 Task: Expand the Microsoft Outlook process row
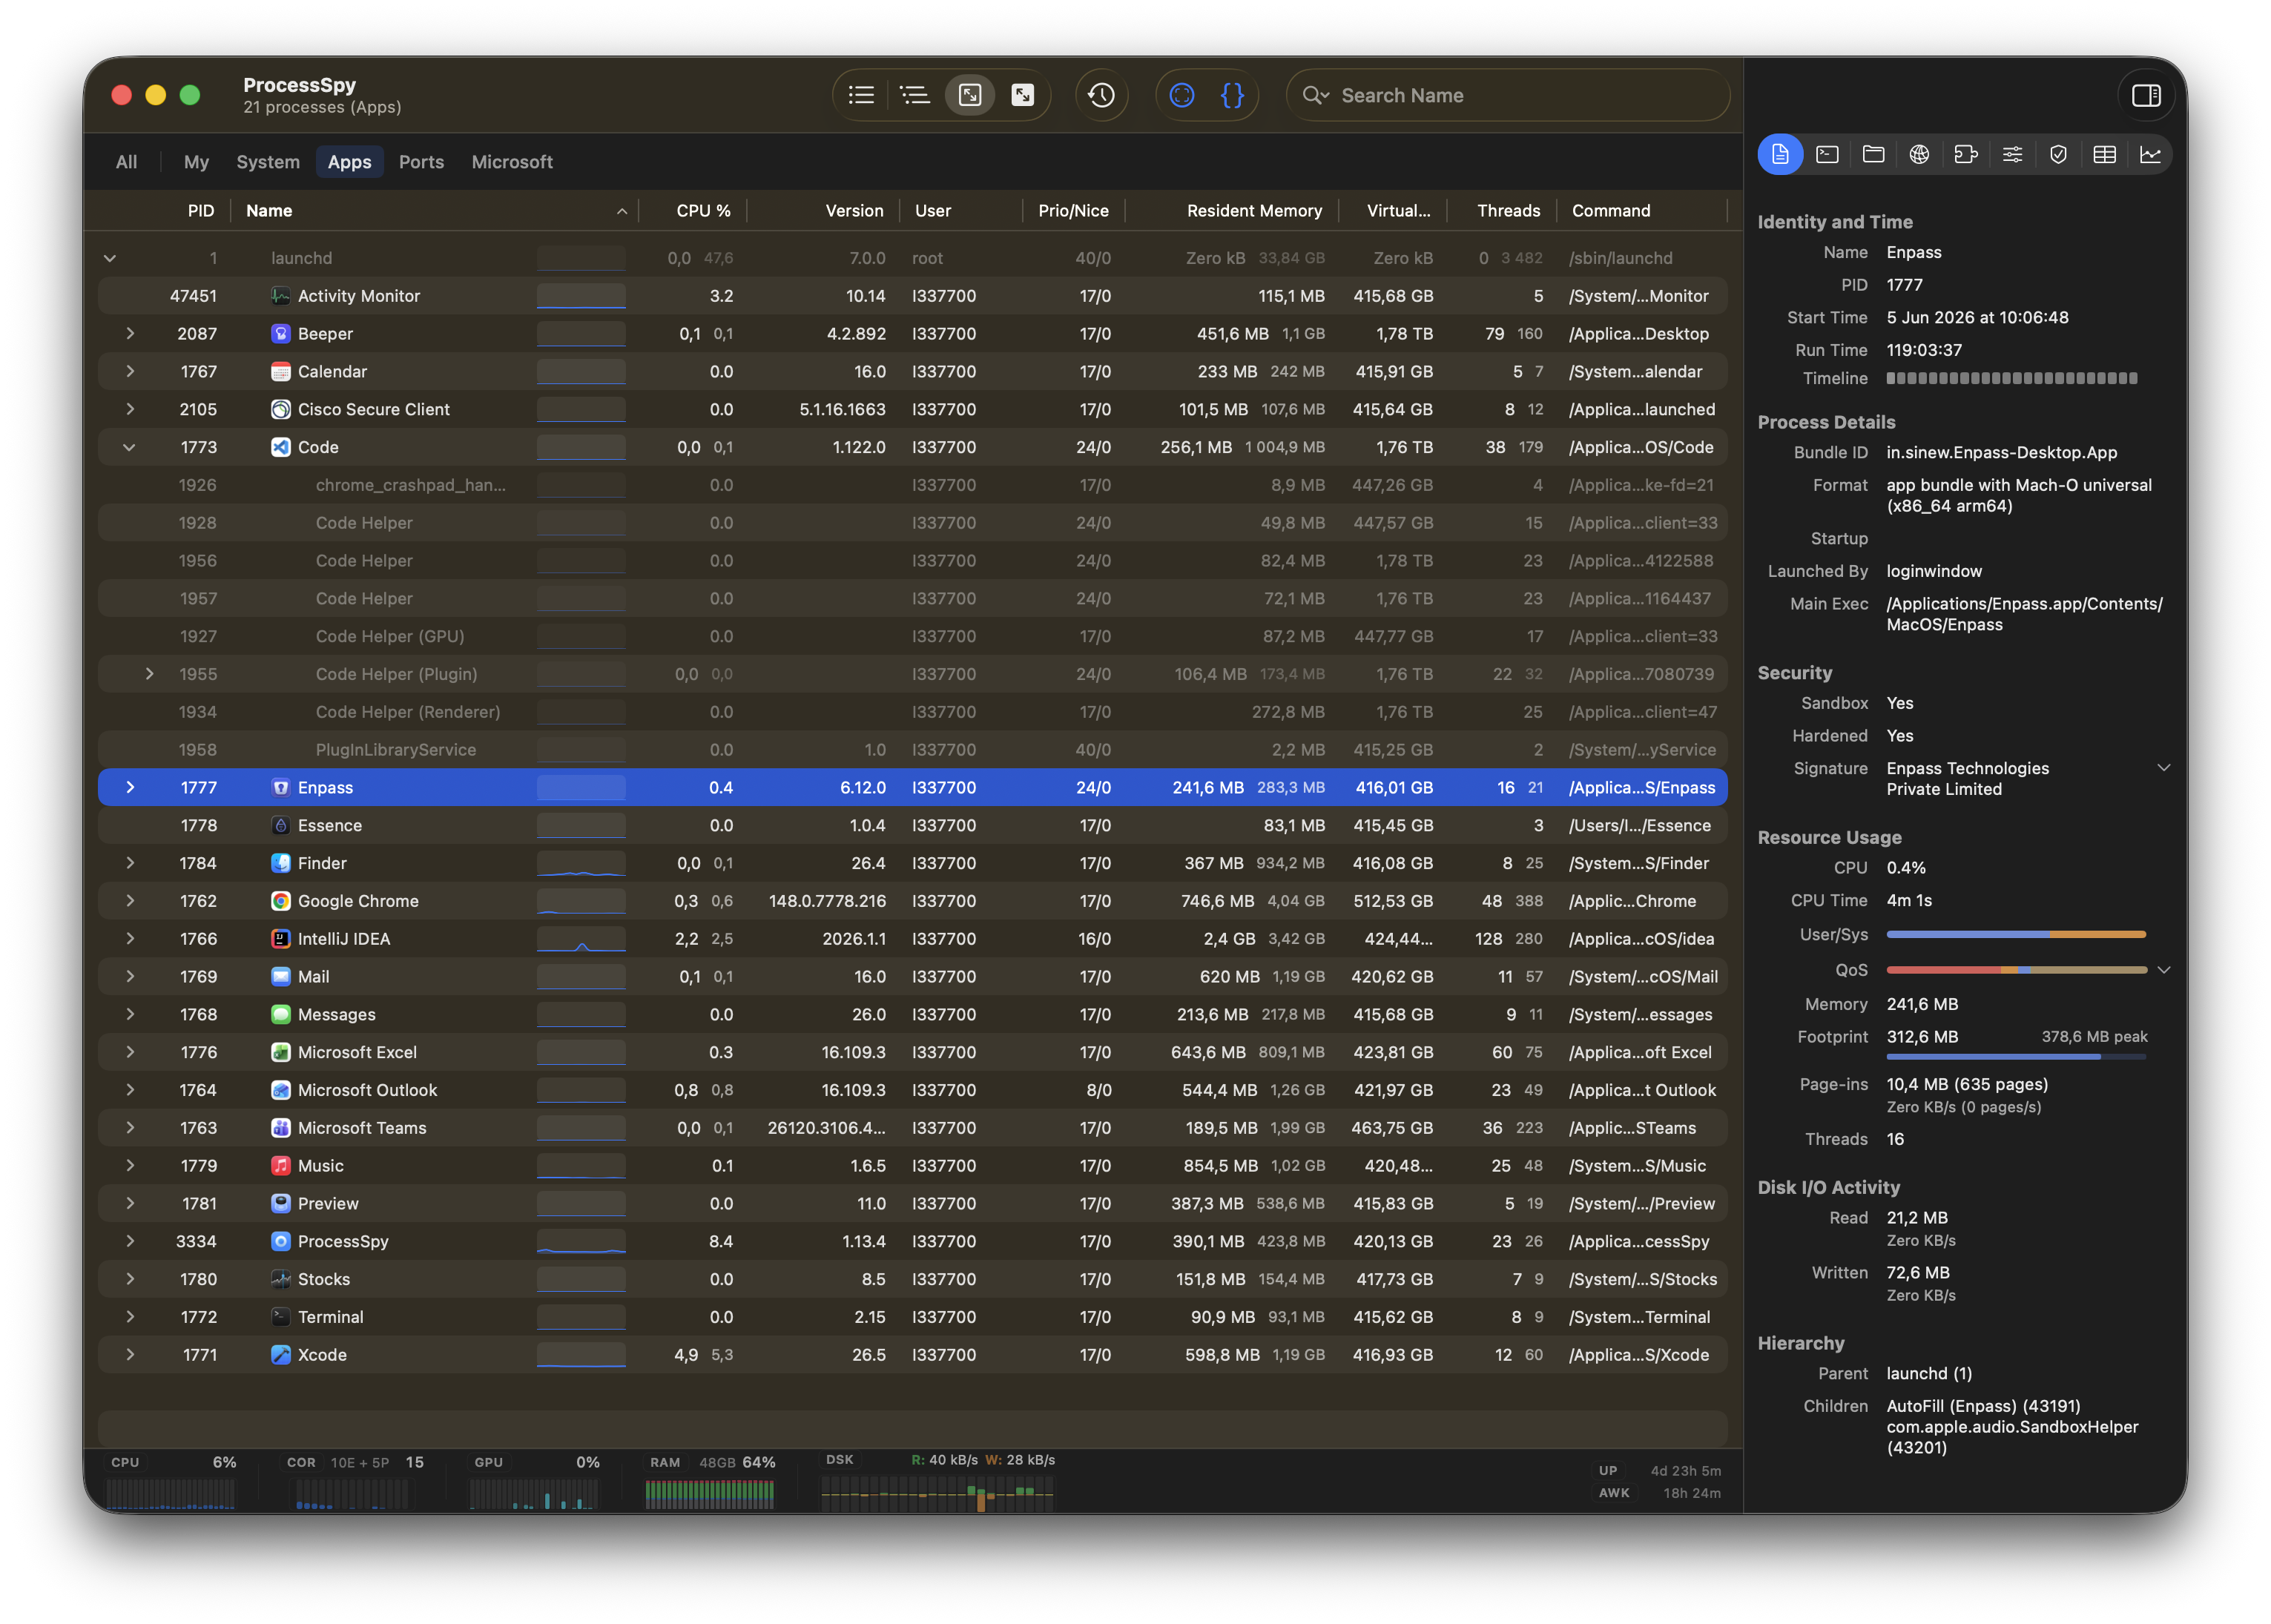point(130,1090)
